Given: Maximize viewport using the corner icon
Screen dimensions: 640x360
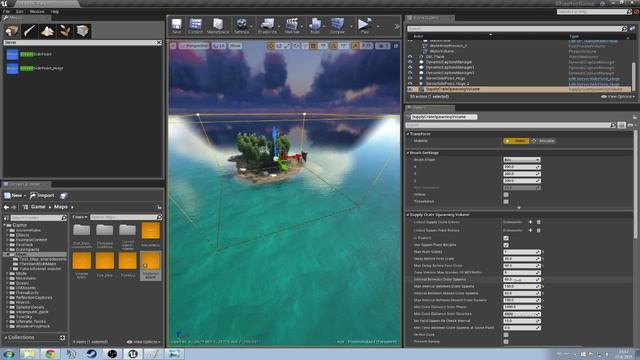Looking at the screenshot, I should click(396, 46).
